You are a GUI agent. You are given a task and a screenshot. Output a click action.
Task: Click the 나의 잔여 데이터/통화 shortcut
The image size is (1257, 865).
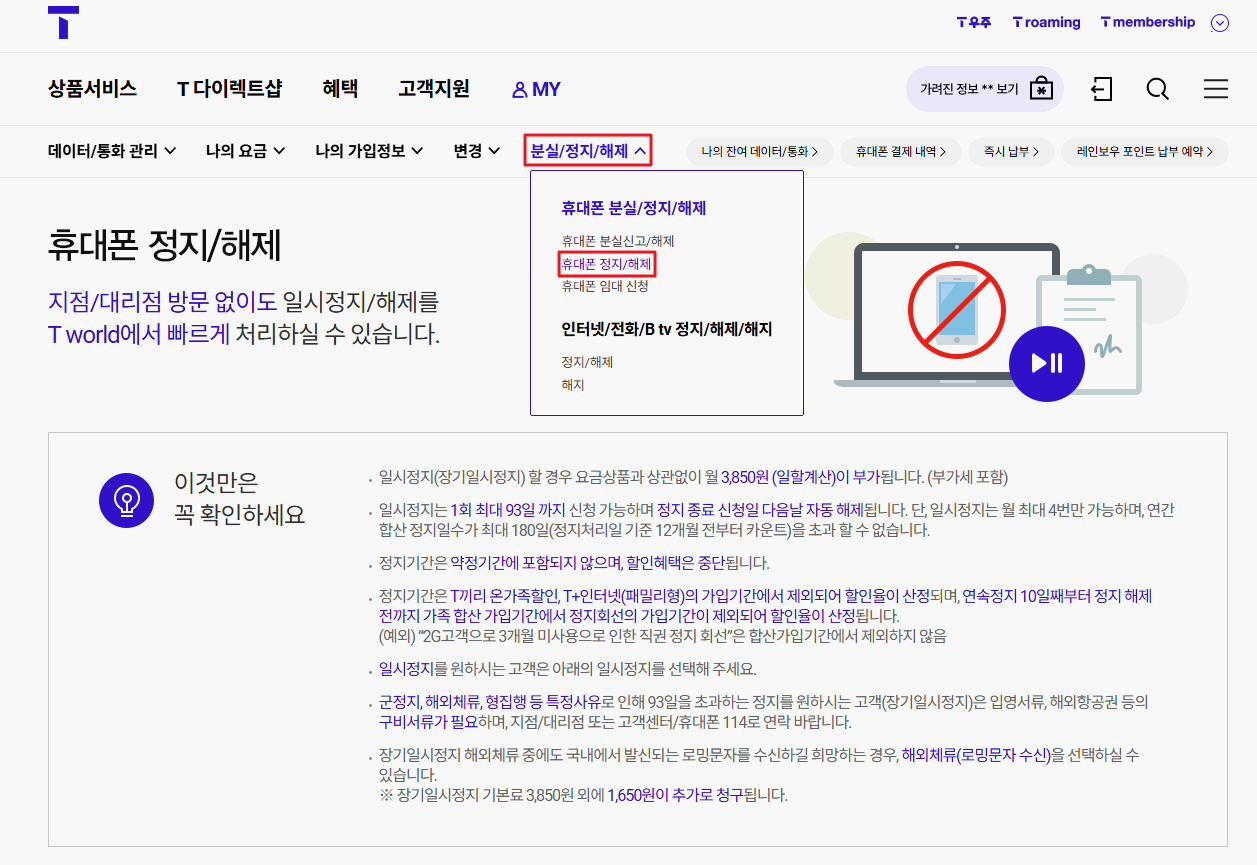[760, 152]
